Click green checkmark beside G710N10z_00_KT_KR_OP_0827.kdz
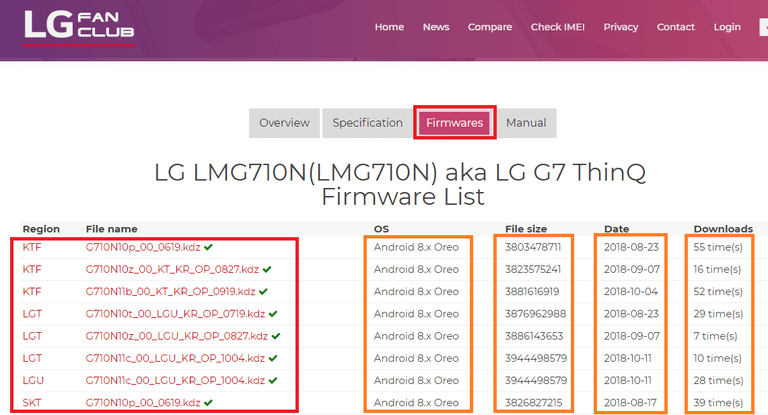Viewport: 768px width, 415px height. pyautogui.click(x=267, y=269)
